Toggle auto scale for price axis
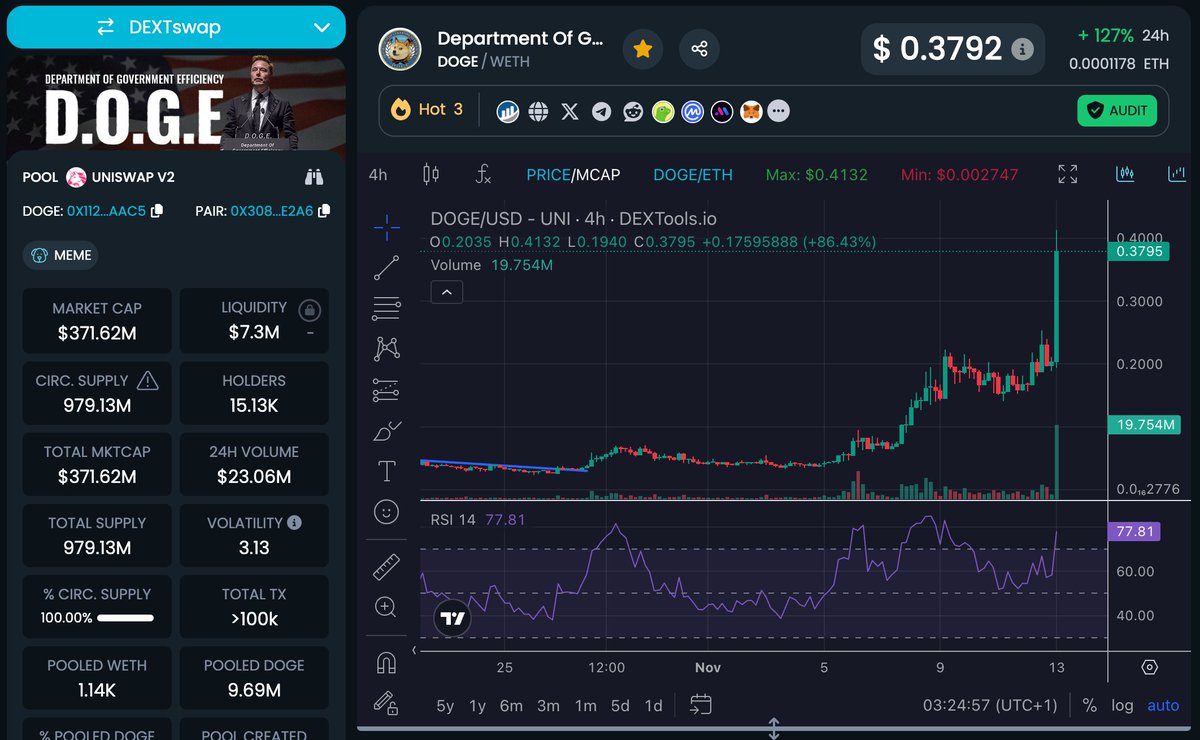Screen dimensions: 1200x740 pos(1162,705)
